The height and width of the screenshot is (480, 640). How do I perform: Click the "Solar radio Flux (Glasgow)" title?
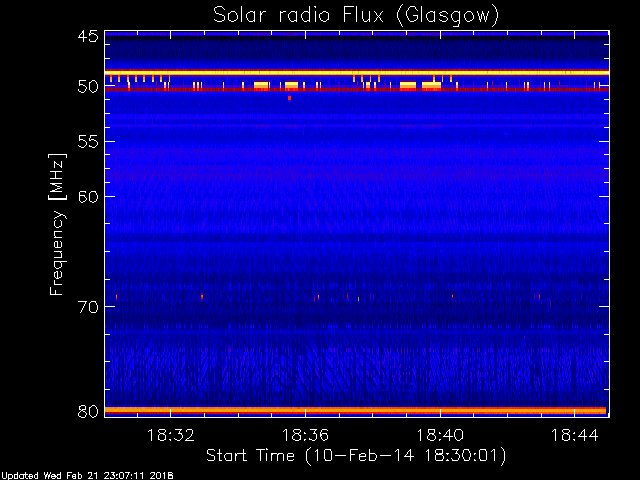[356, 16]
